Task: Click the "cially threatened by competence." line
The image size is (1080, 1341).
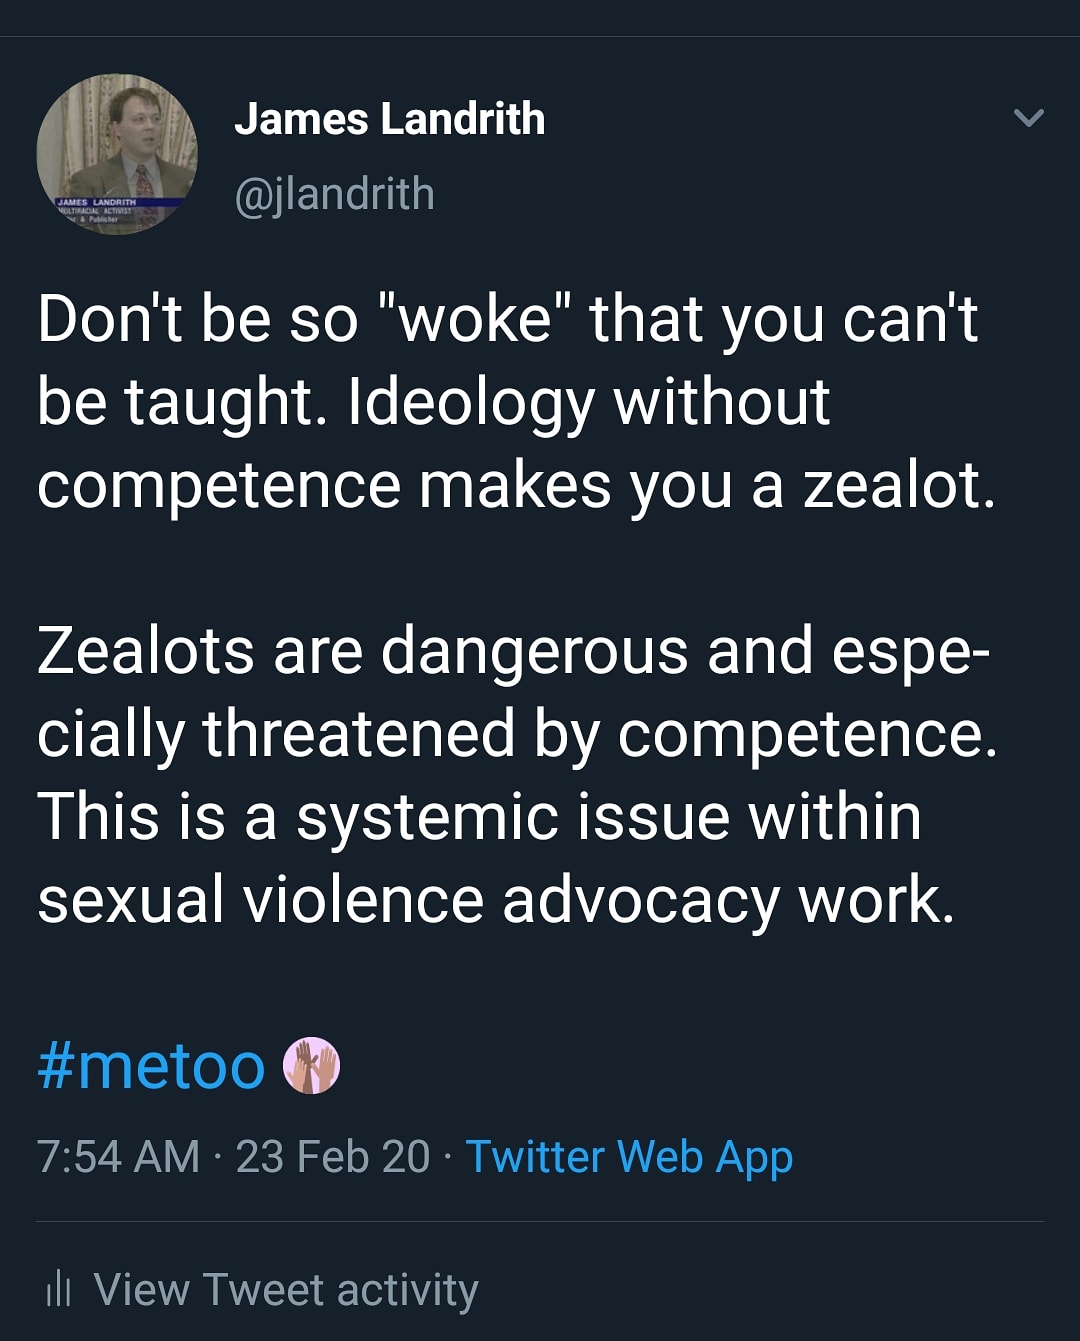Action: [517, 734]
